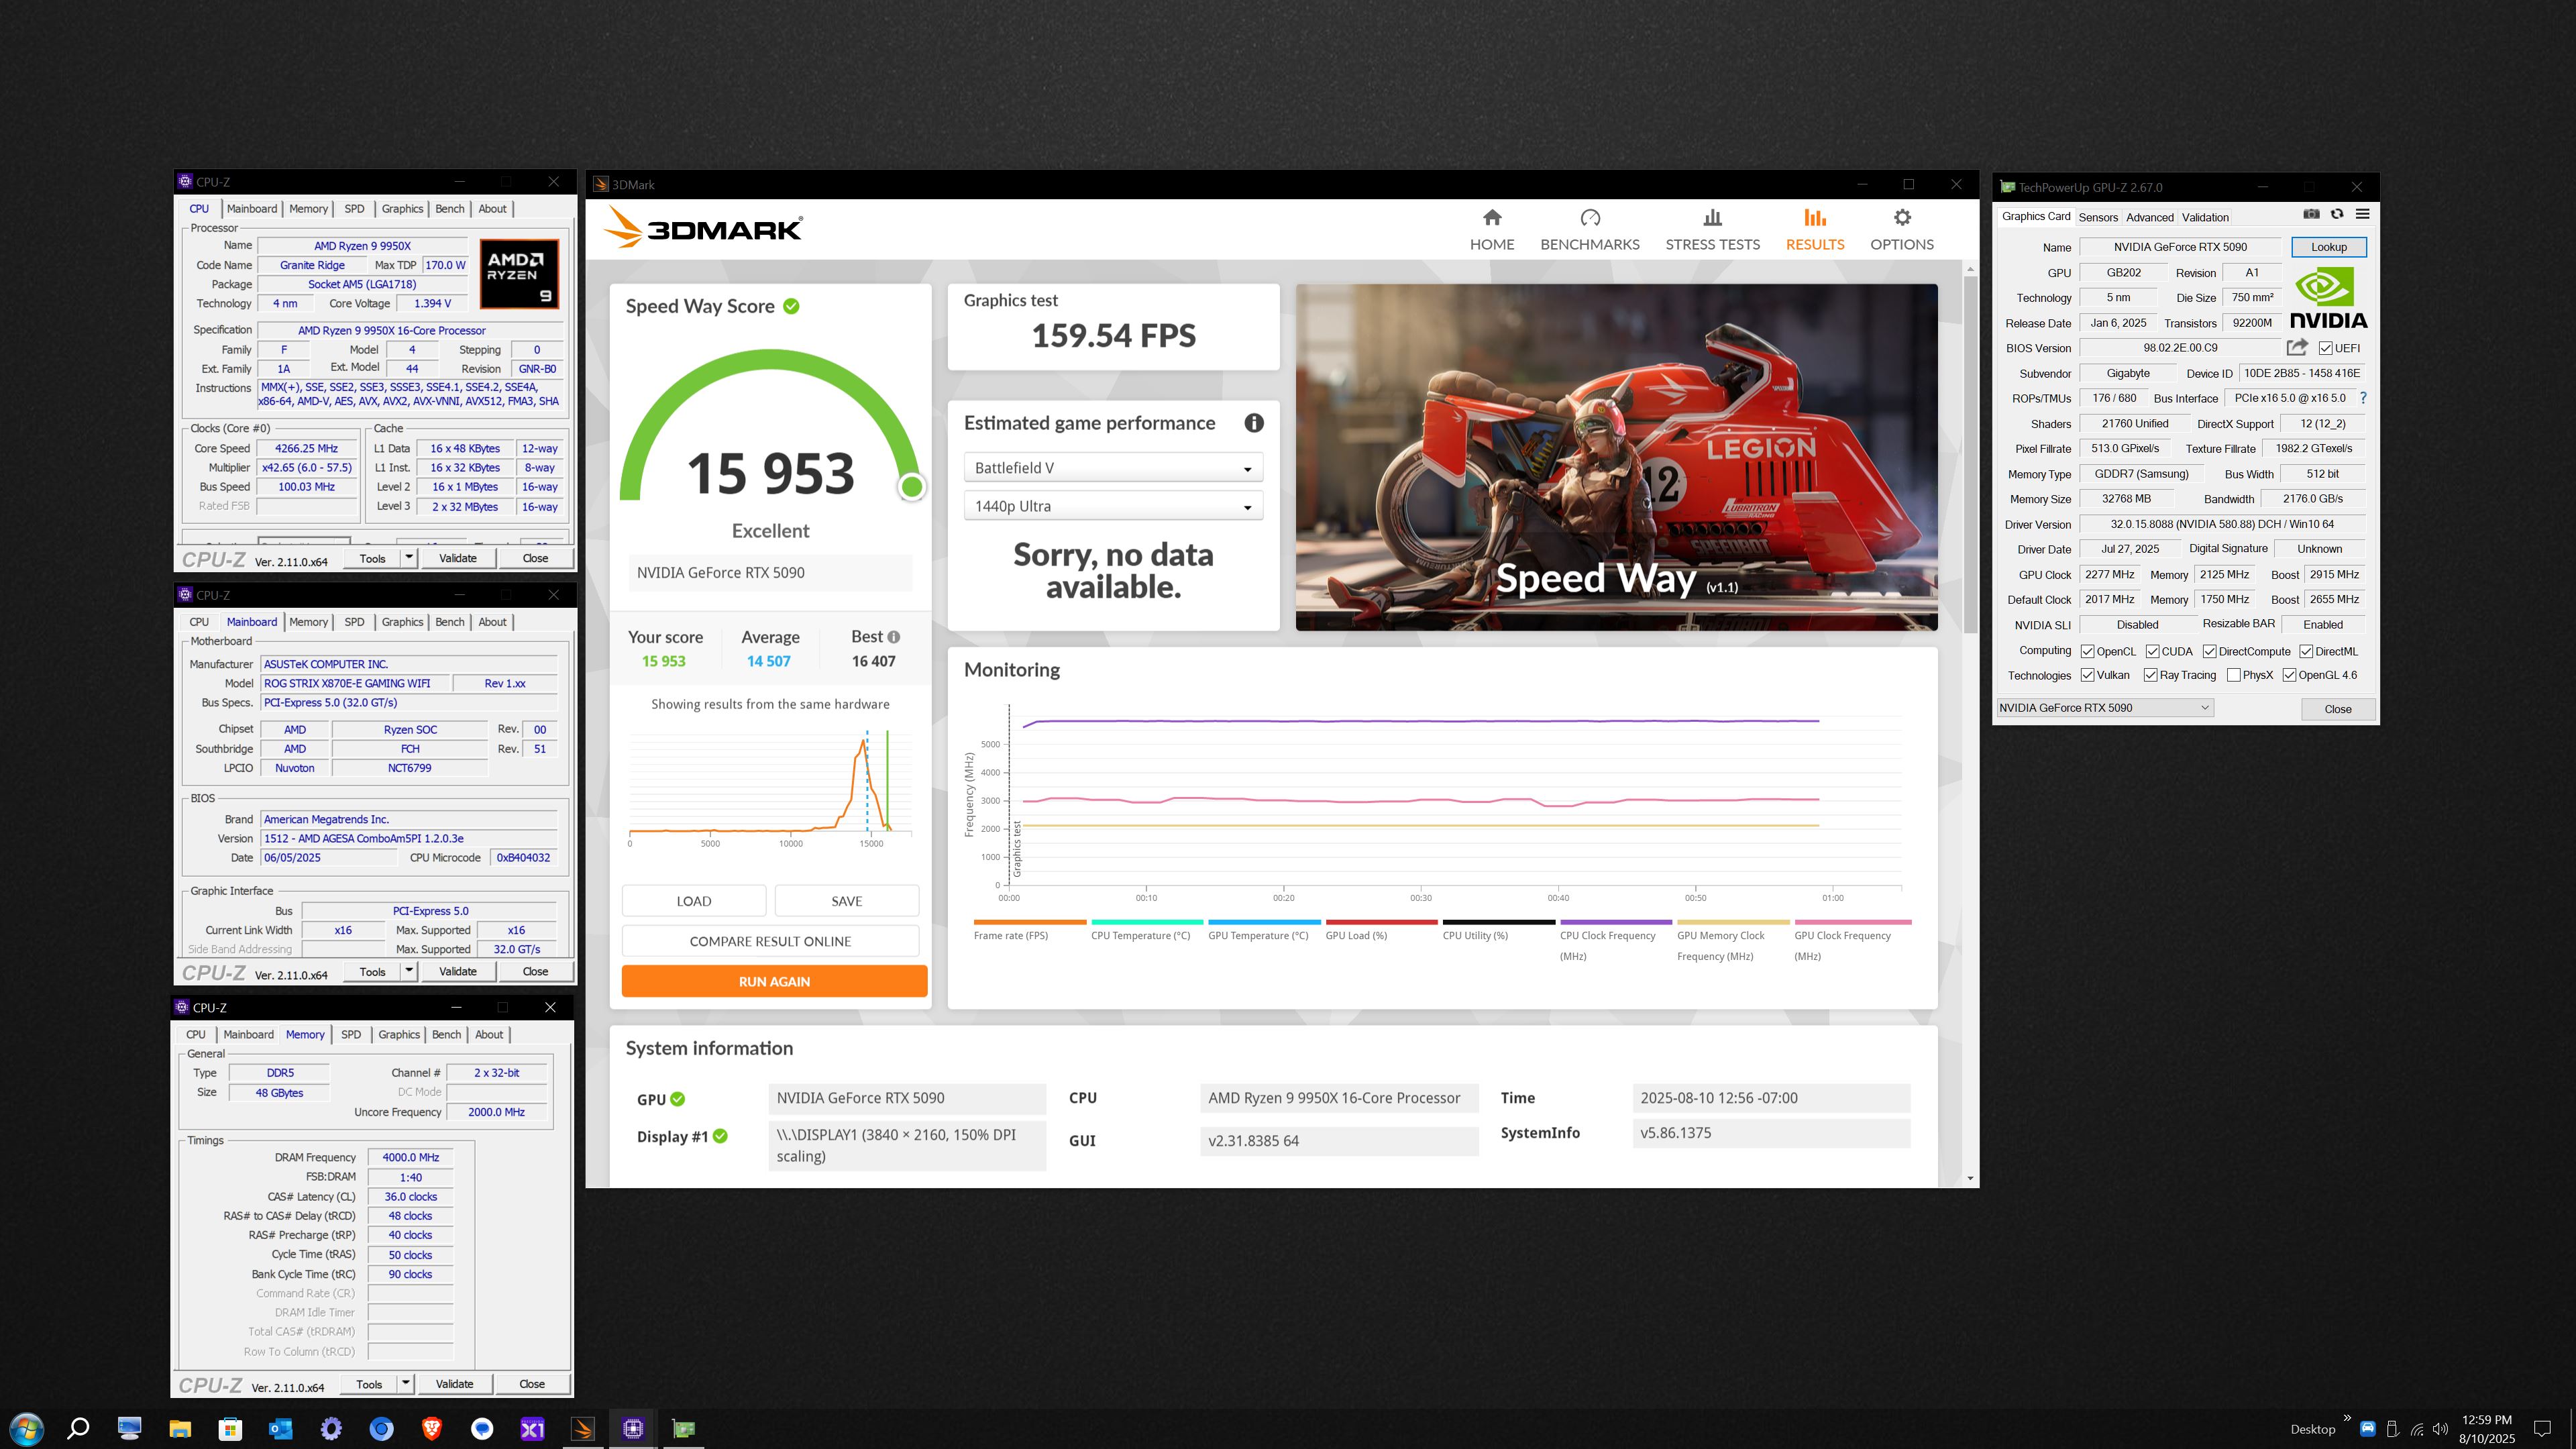2576x1449 pixels.
Task: Open the 1440p Ultra preset dropdown
Action: 1113,506
